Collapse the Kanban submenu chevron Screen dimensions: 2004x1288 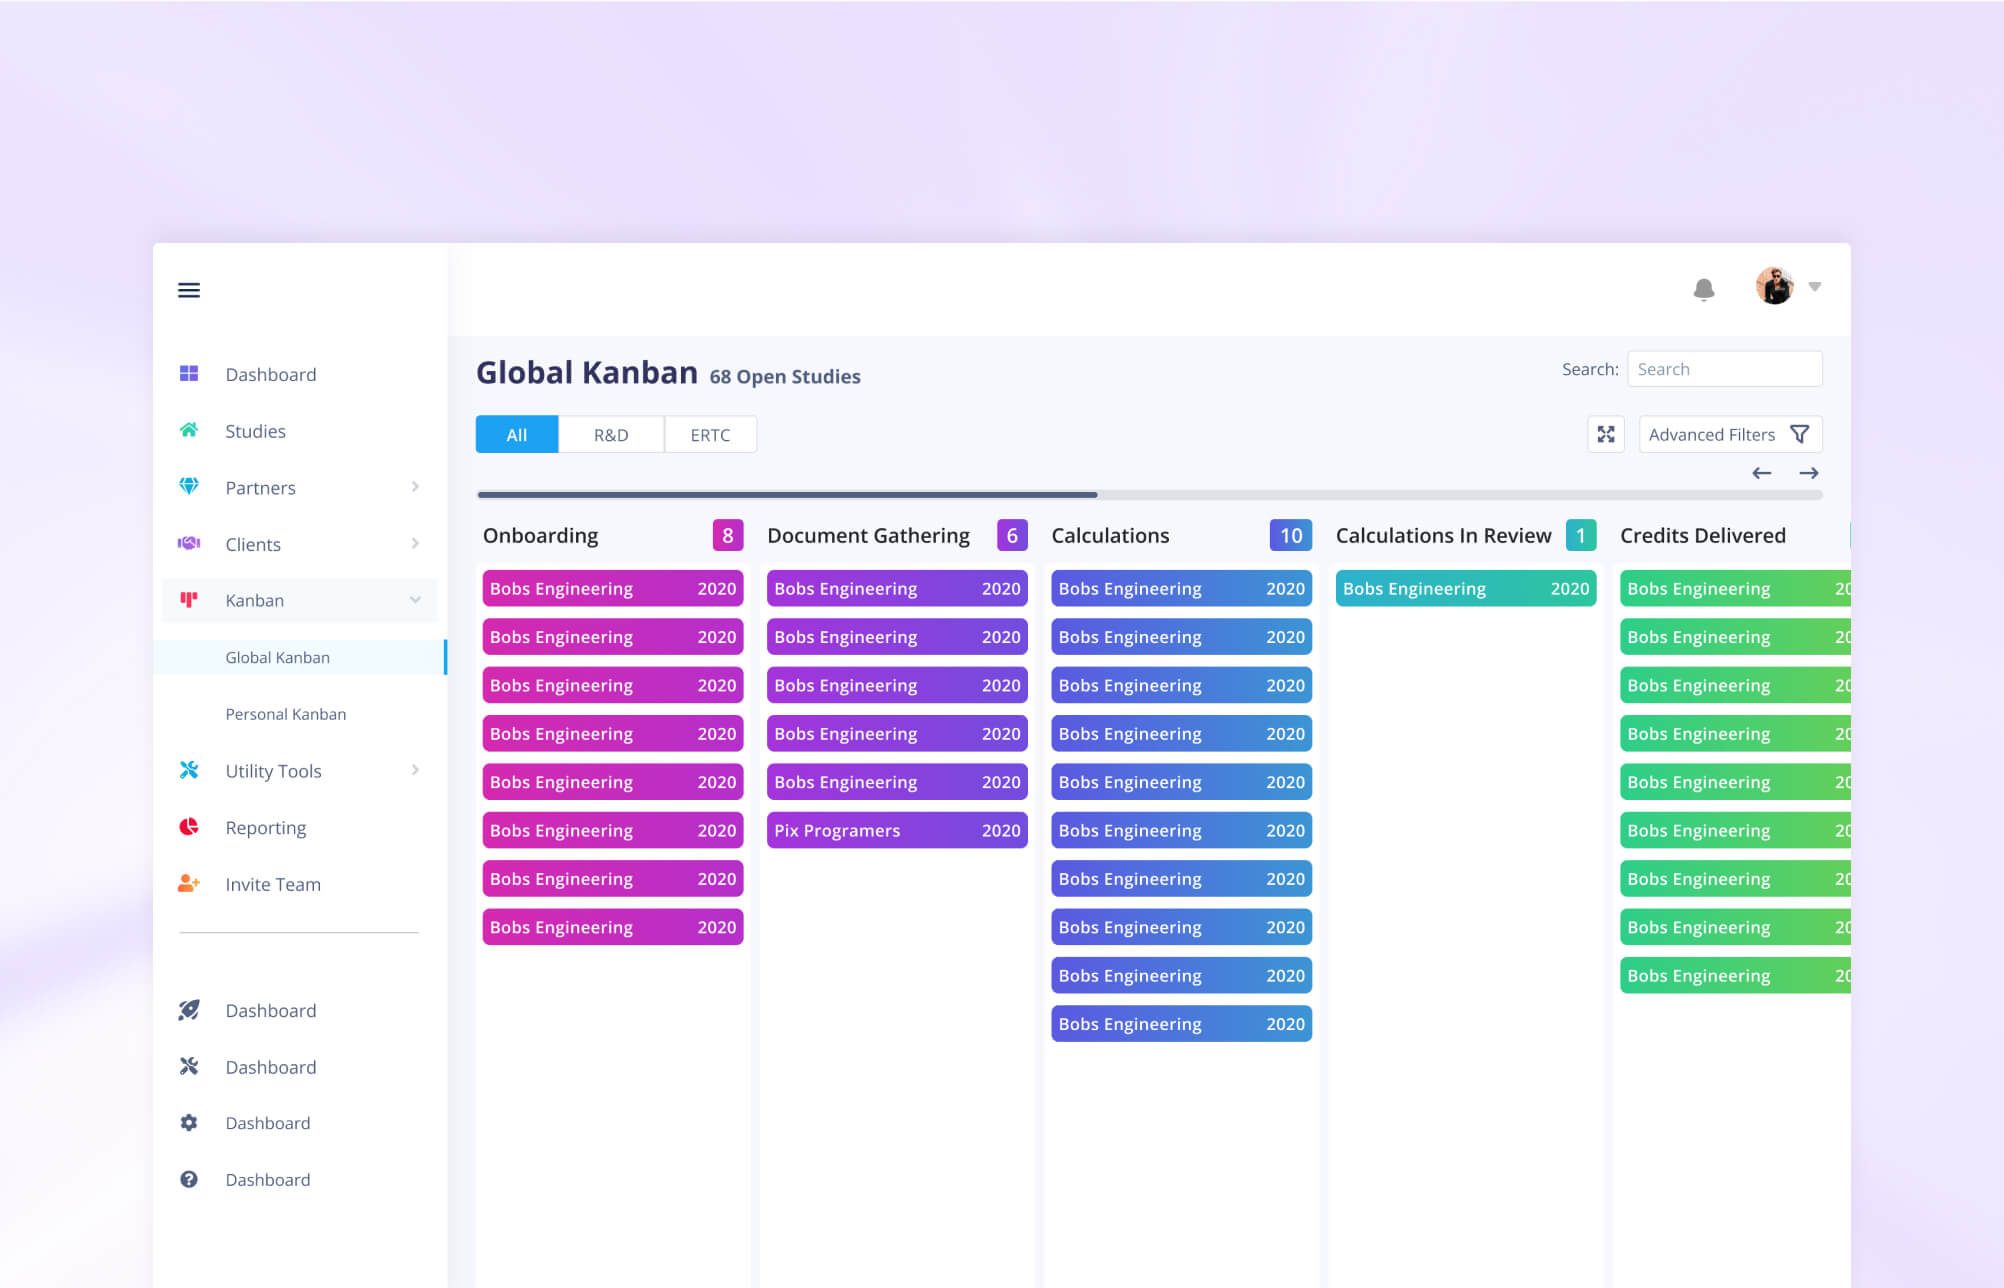[x=415, y=600]
